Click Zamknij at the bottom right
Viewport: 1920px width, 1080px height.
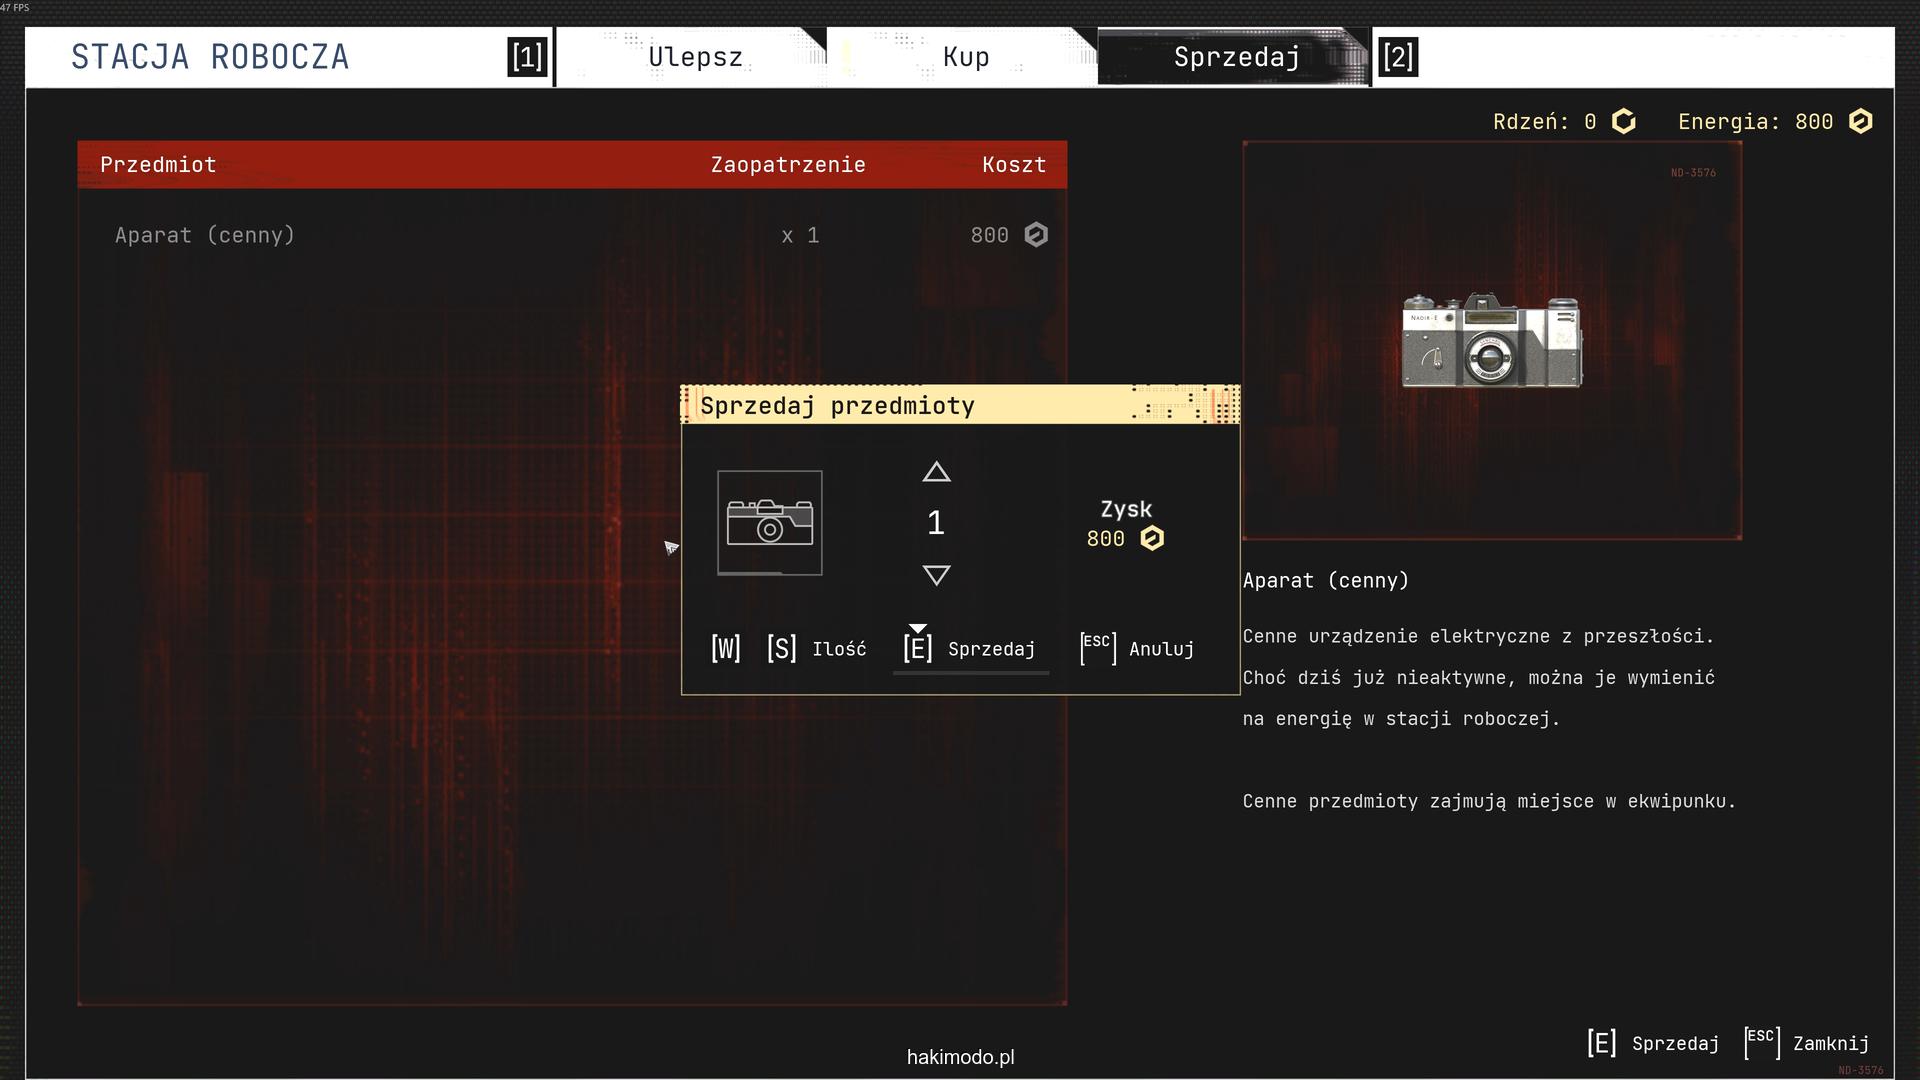tap(1829, 1043)
